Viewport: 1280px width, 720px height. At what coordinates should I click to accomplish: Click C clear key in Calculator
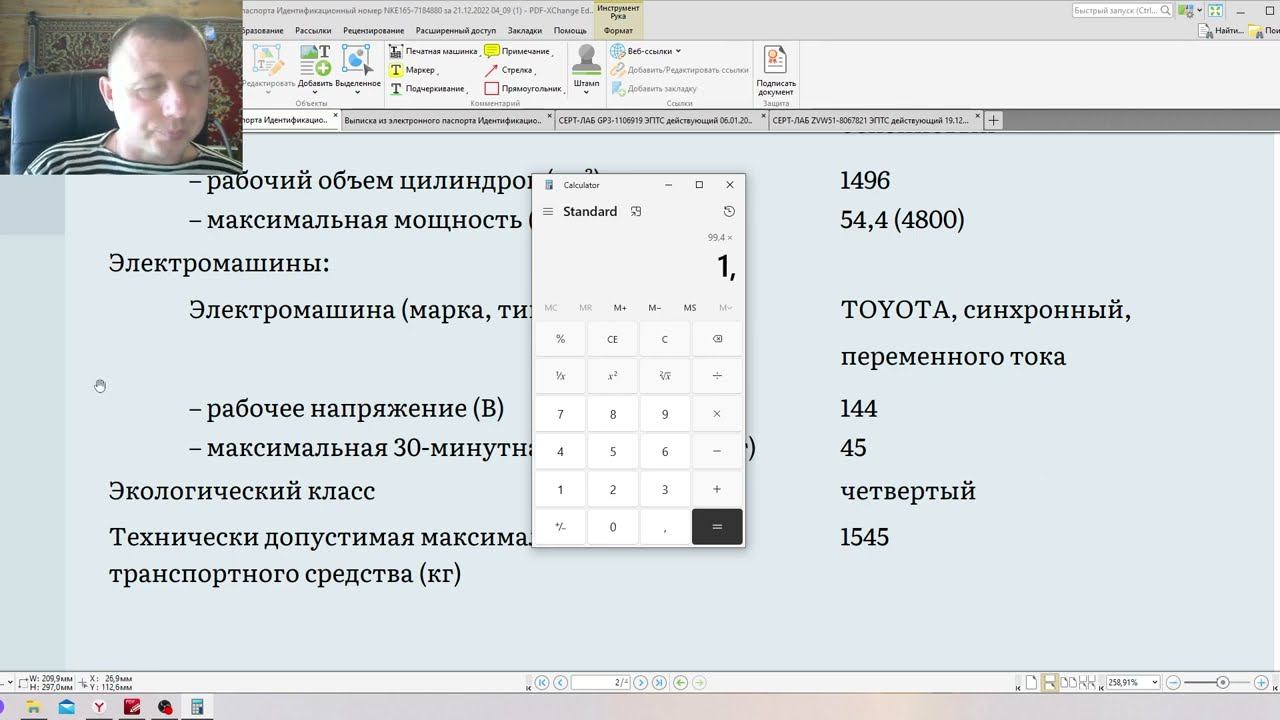665,339
